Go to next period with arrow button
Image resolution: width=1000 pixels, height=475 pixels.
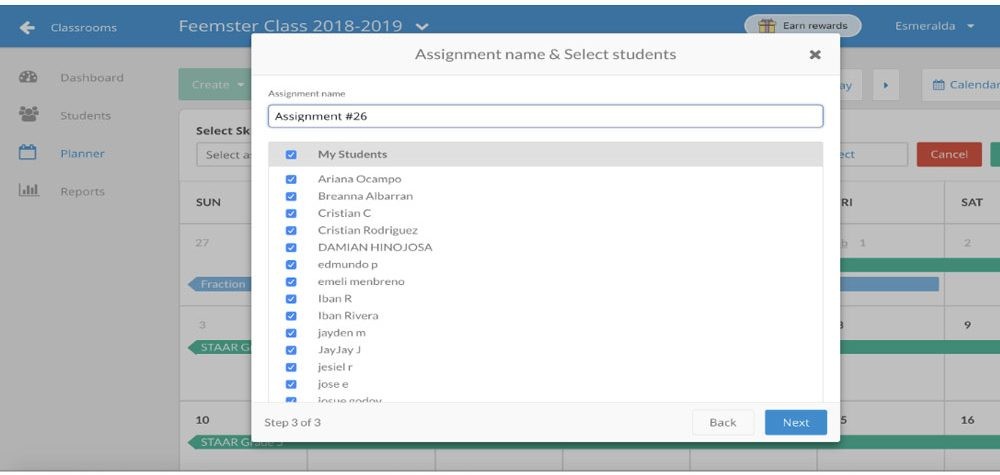(886, 85)
